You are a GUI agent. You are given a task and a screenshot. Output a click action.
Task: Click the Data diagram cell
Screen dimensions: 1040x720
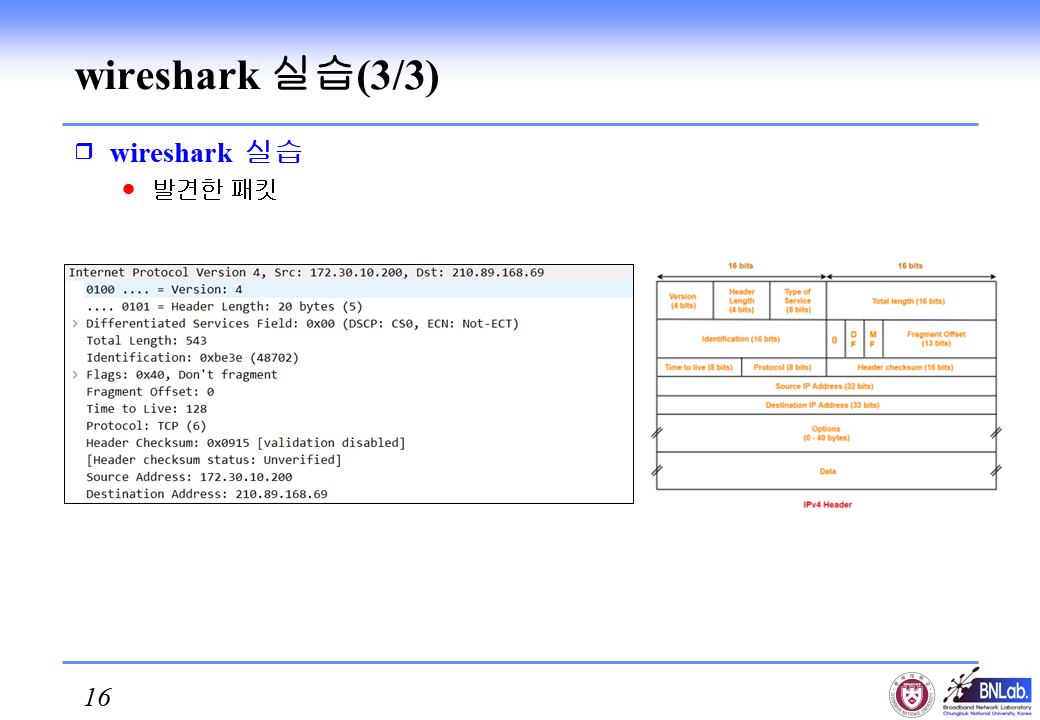pos(826,471)
